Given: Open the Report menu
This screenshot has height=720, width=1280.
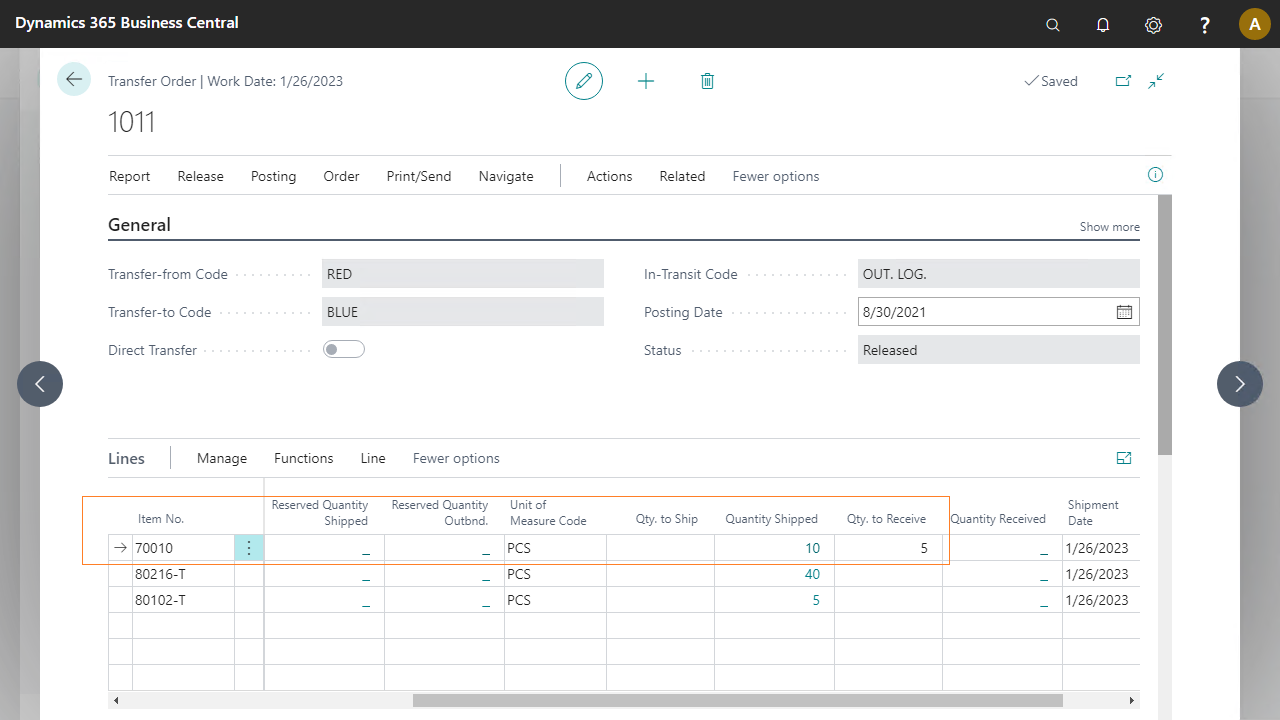Looking at the screenshot, I should pyautogui.click(x=130, y=176).
